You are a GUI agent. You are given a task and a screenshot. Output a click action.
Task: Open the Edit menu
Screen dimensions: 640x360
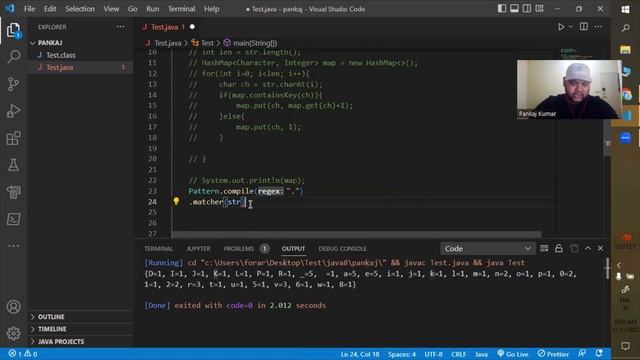click(x=50, y=9)
